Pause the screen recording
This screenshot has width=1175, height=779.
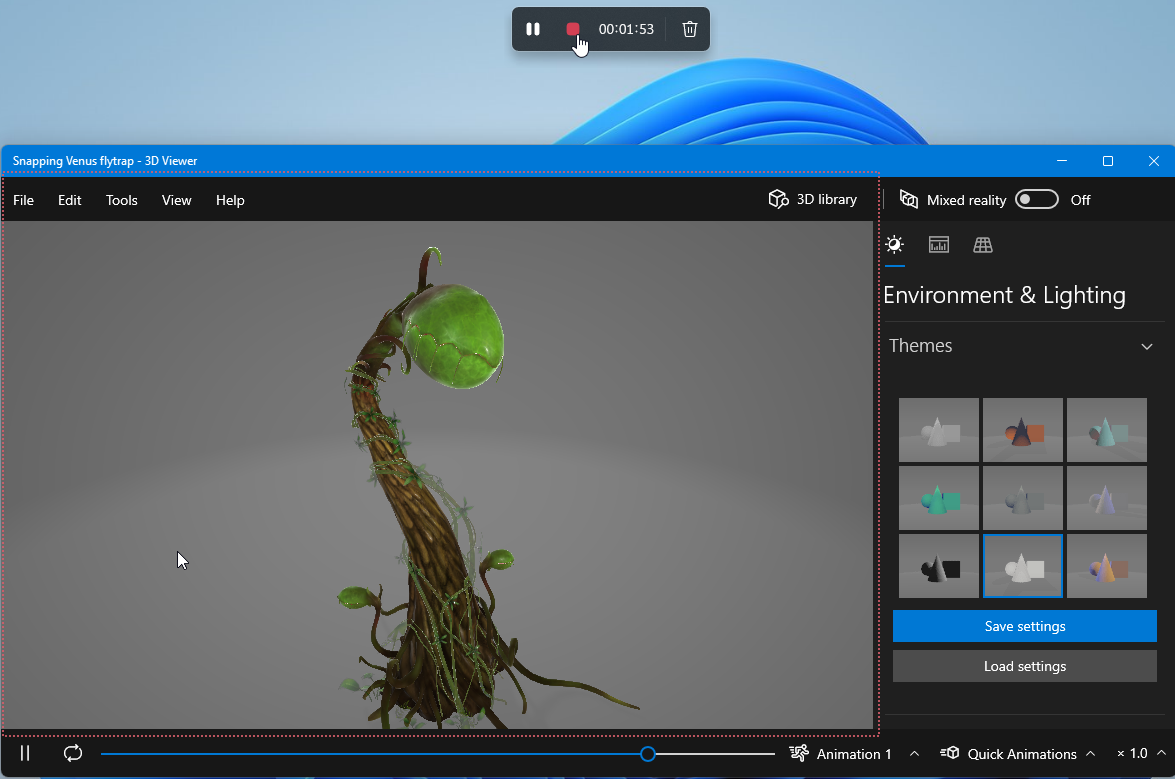[533, 29]
